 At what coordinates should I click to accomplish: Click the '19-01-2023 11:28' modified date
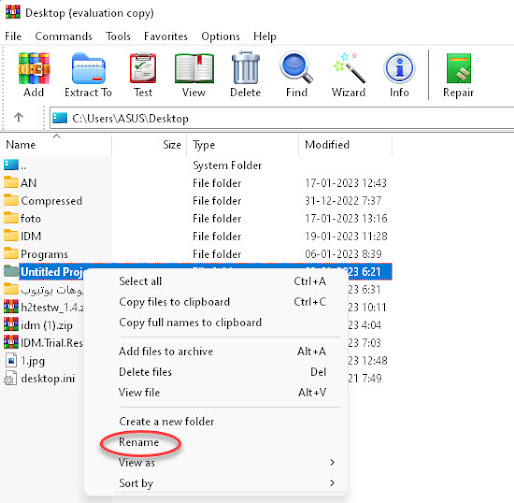pyautogui.click(x=346, y=236)
